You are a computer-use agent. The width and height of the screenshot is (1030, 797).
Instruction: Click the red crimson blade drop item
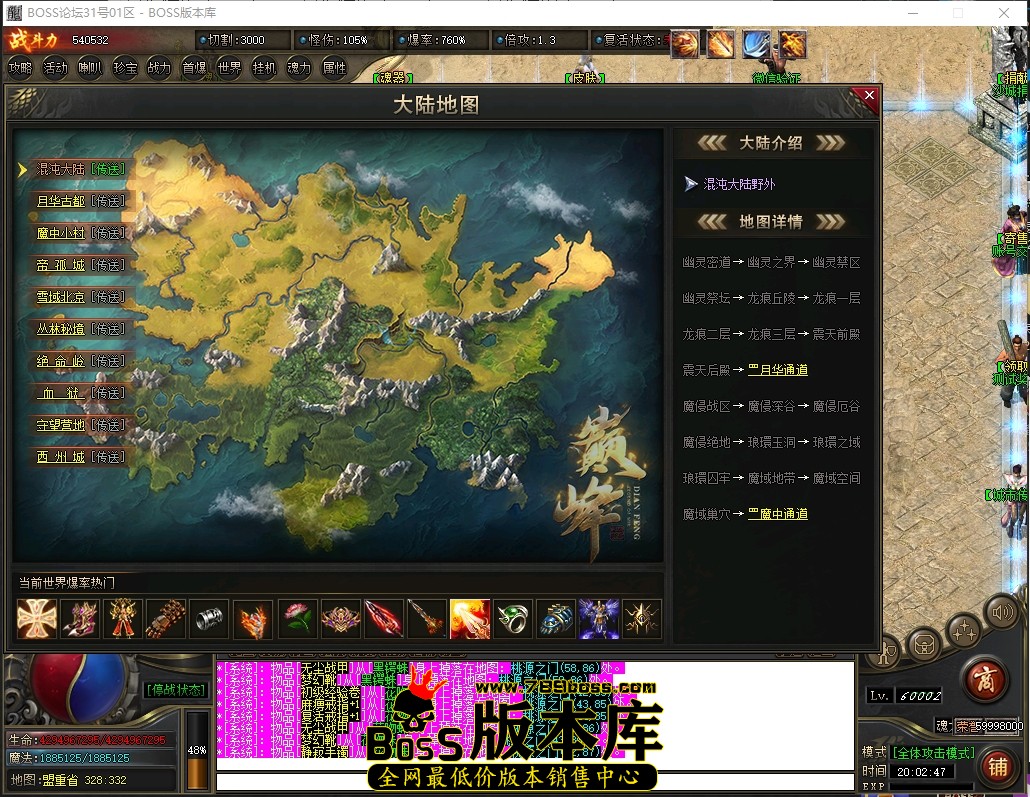(x=383, y=618)
